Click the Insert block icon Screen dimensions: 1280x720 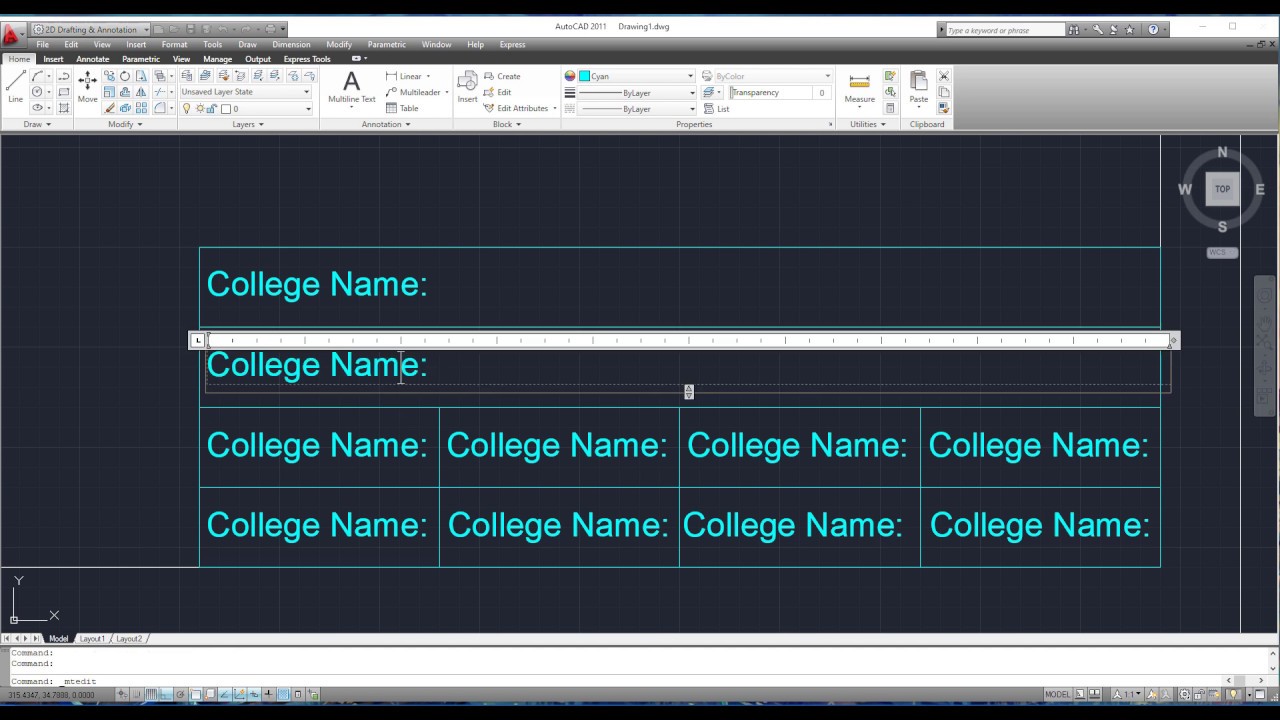click(x=467, y=88)
